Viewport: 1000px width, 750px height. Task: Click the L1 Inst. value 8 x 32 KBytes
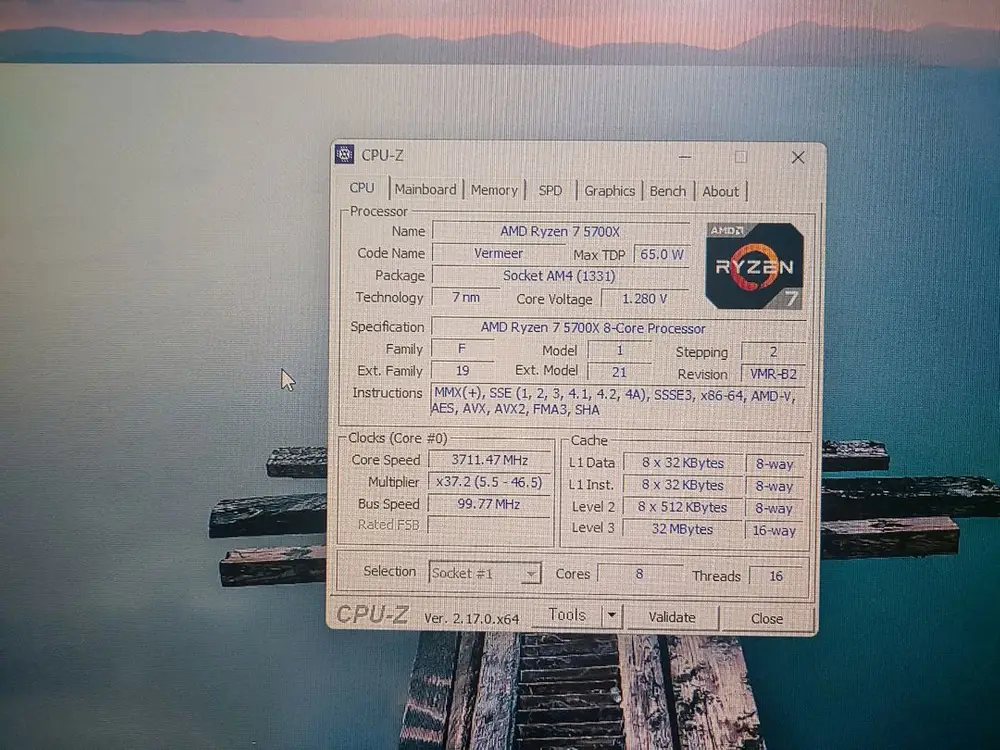(682, 485)
